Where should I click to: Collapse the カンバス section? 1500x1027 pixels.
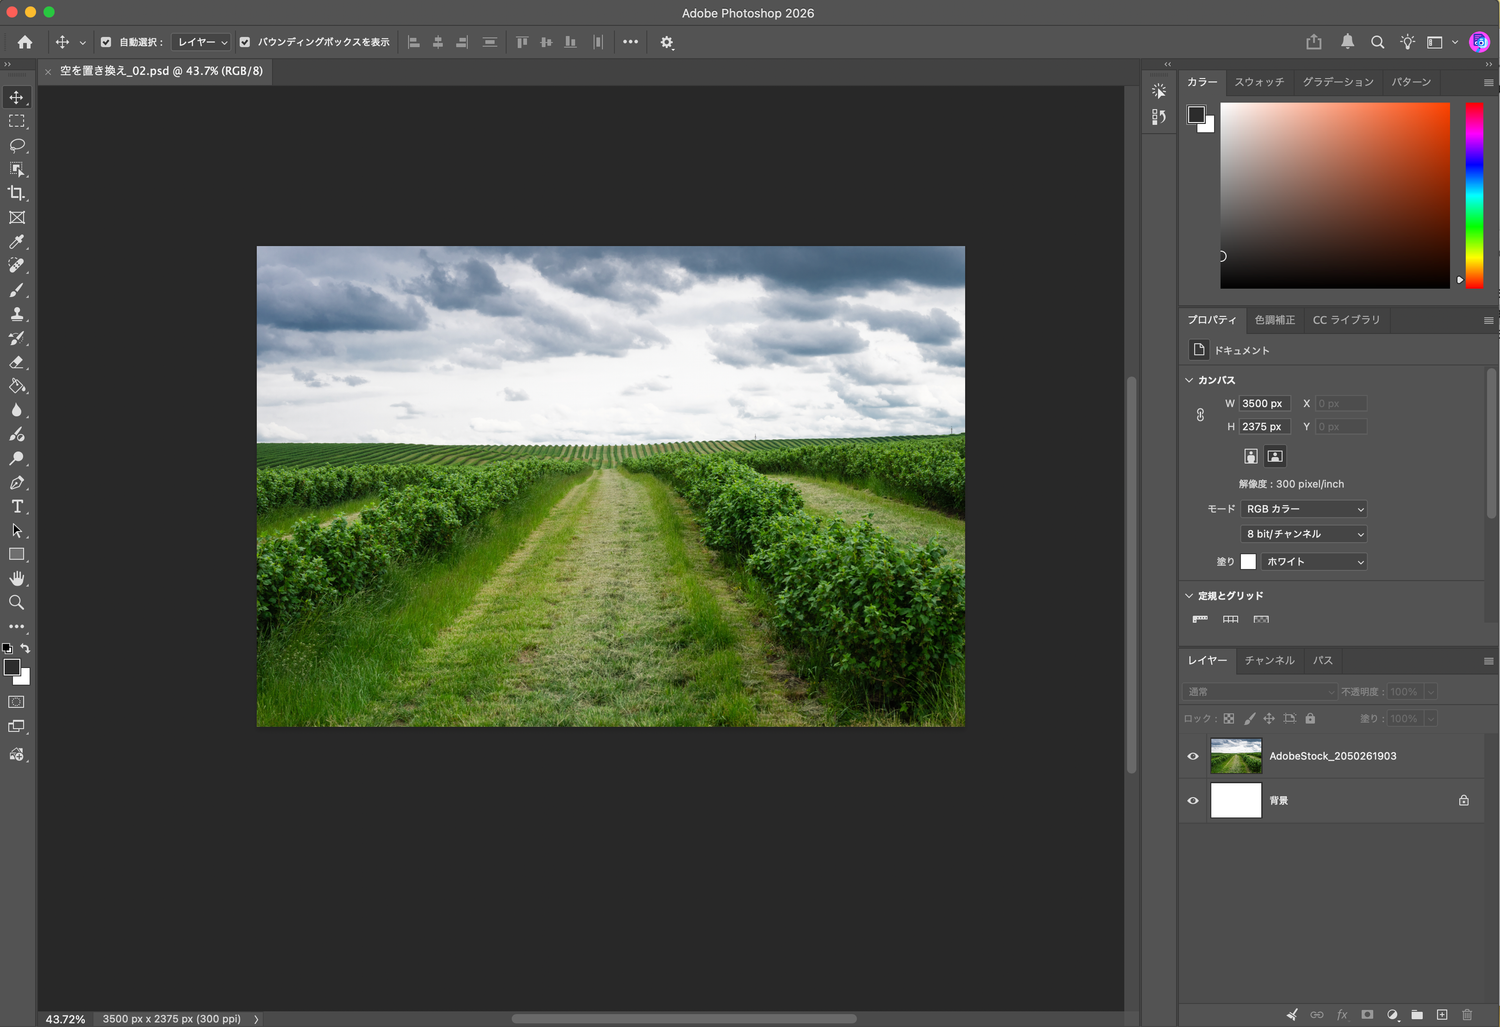[1189, 380]
